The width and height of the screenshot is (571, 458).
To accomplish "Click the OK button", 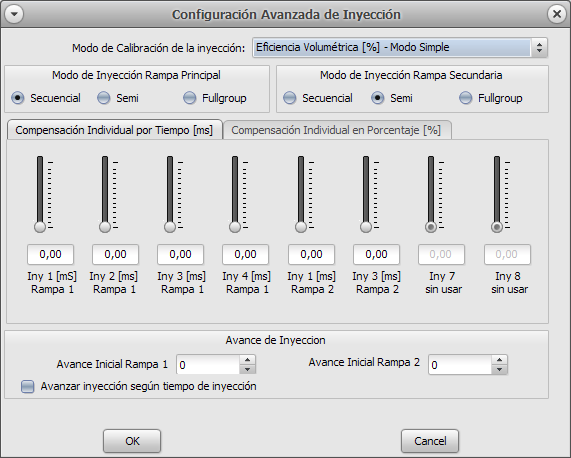I will pyautogui.click(x=132, y=441).
